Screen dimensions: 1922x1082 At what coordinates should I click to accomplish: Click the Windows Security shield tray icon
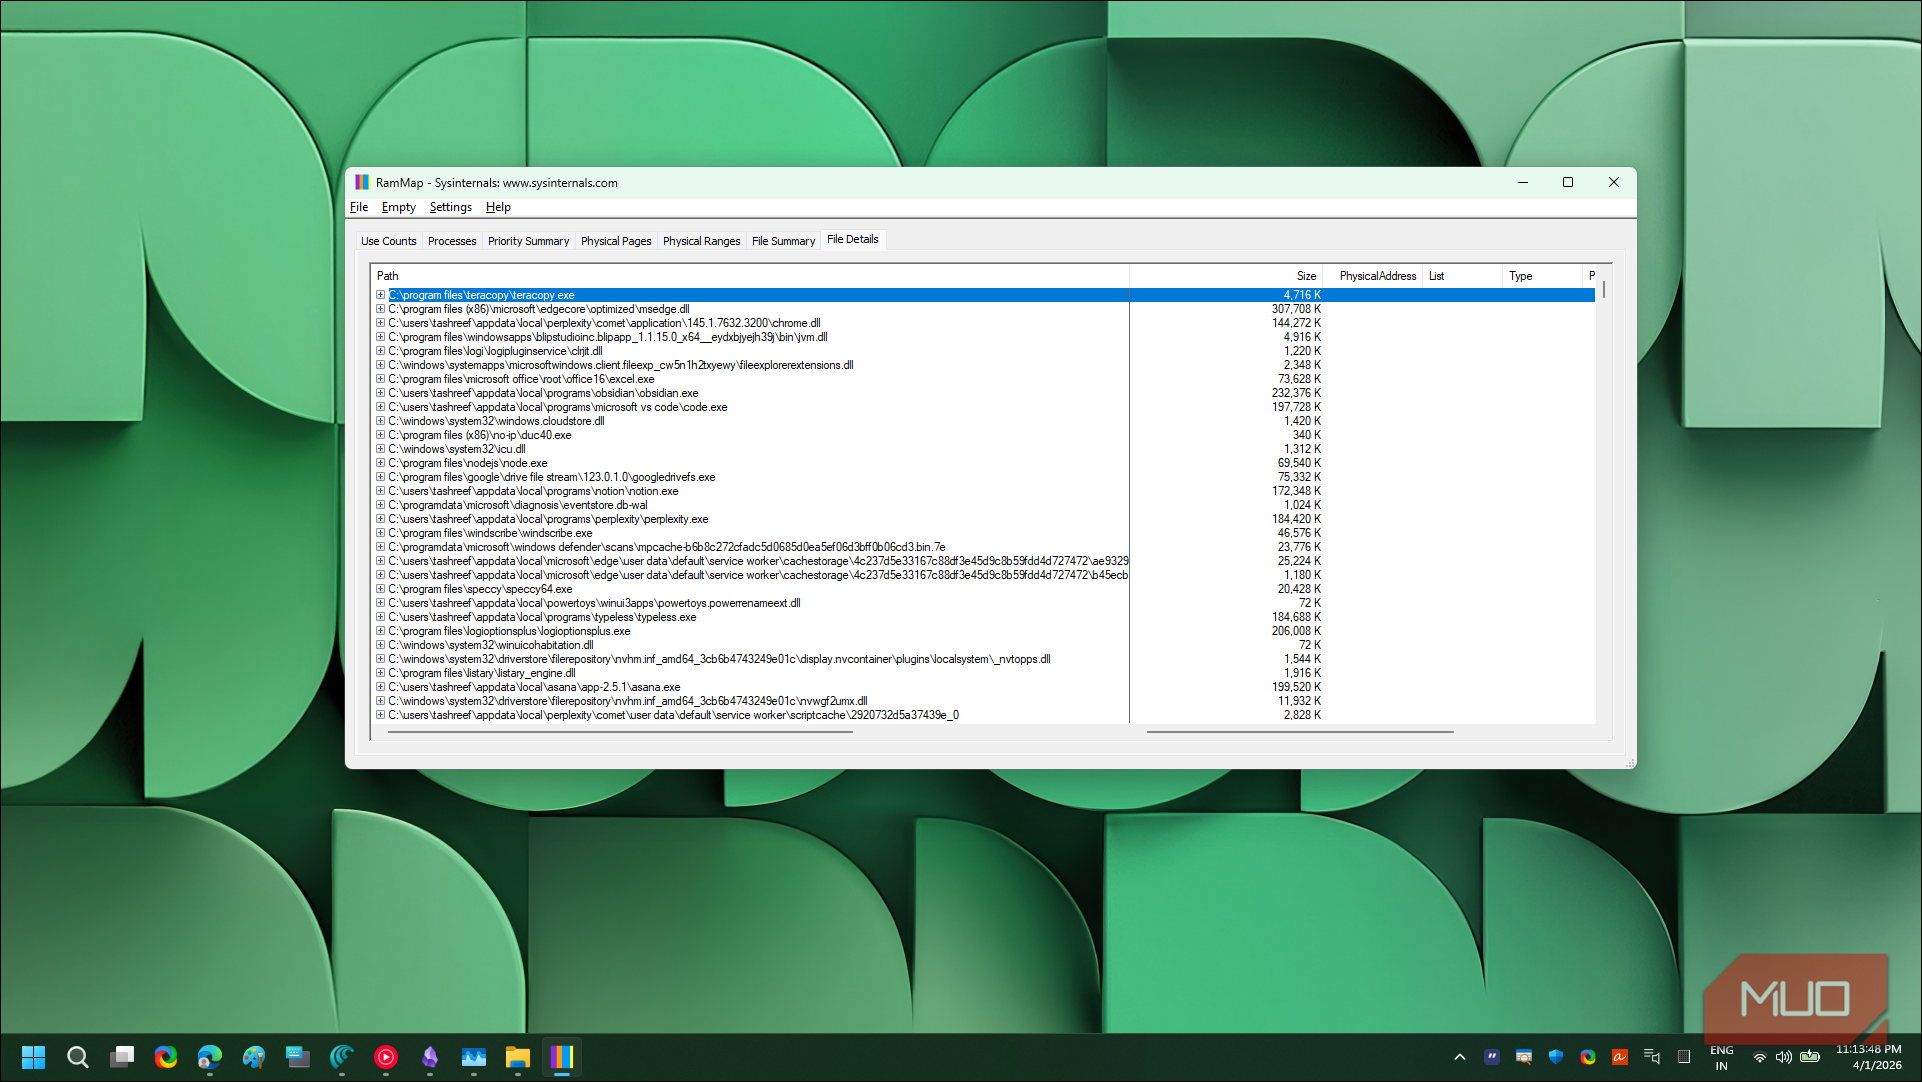pos(1556,1057)
